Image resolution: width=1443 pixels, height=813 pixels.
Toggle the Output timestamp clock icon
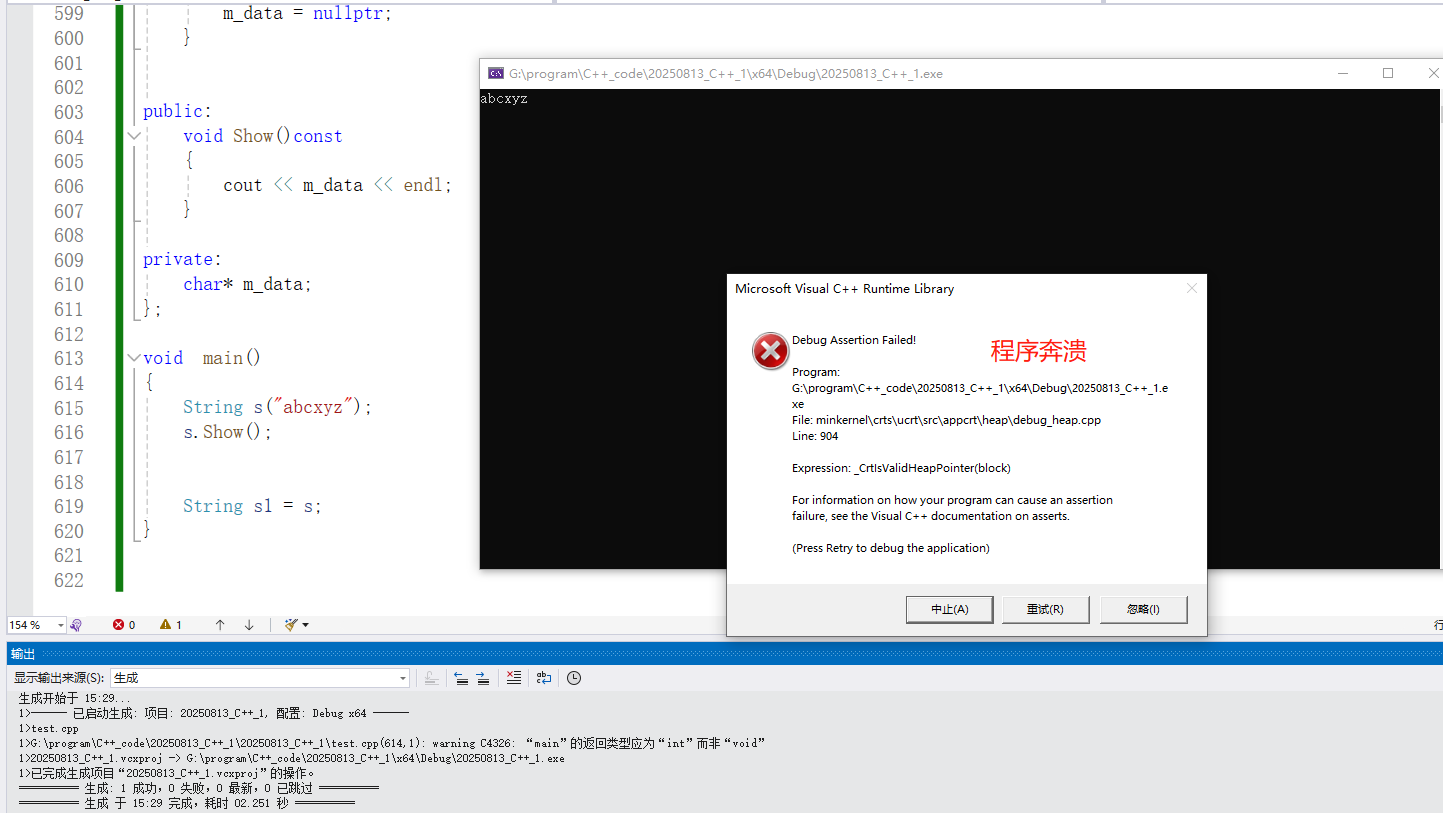pos(574,678)
